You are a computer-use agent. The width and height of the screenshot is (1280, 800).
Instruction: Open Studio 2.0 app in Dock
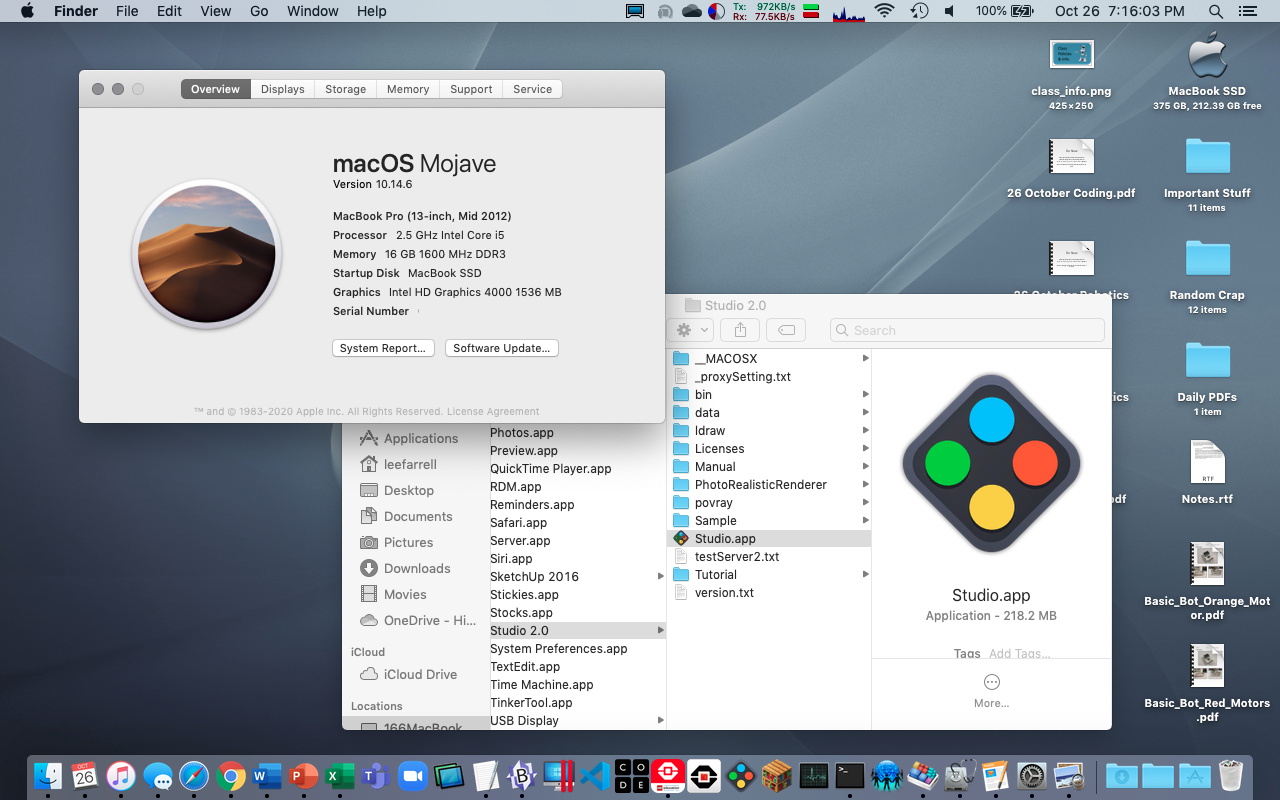[x=741, y=776]
